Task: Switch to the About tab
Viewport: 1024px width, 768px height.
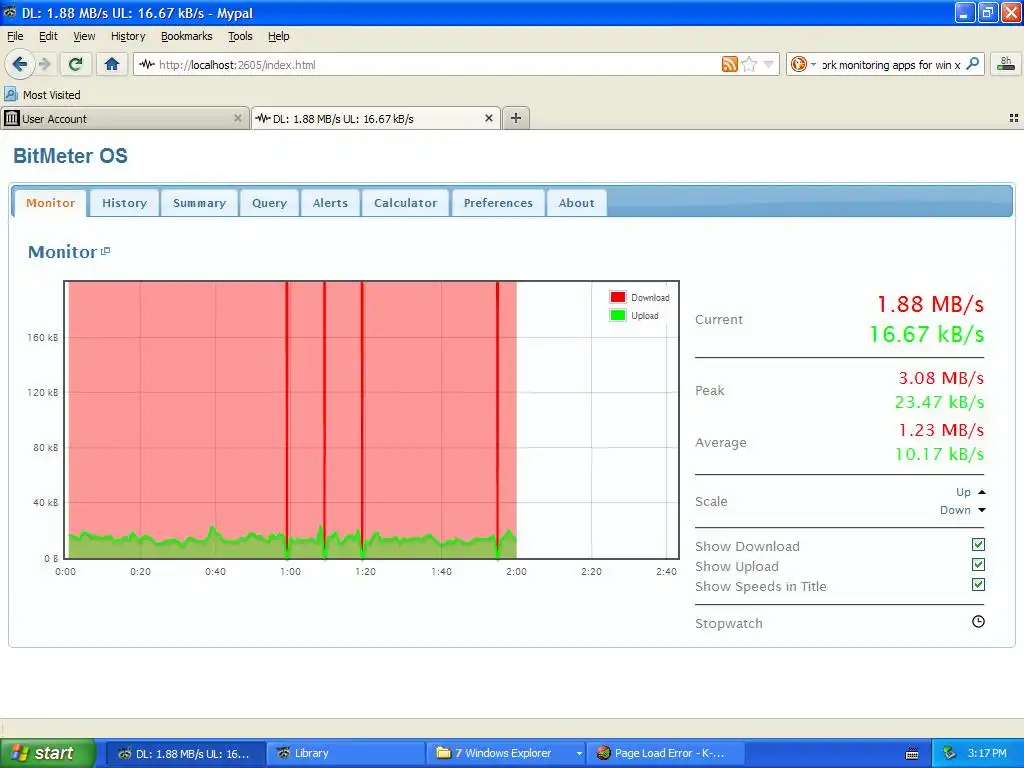Action: [576, 203]
